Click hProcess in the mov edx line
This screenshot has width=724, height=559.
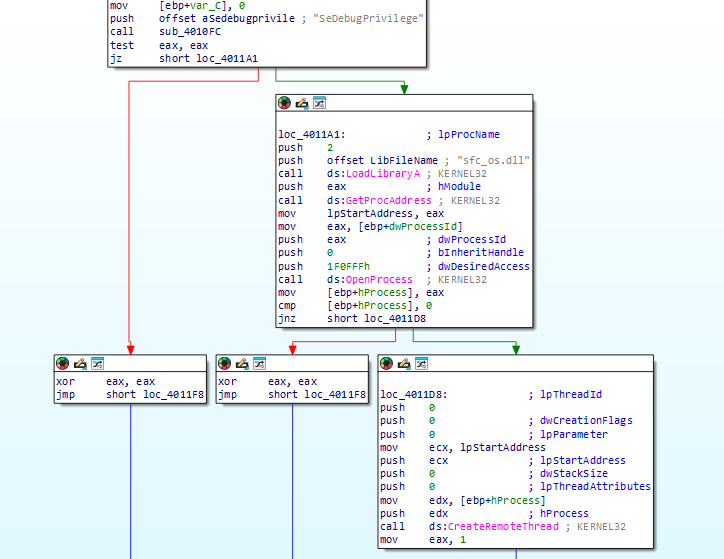click(x=515, y=500)
